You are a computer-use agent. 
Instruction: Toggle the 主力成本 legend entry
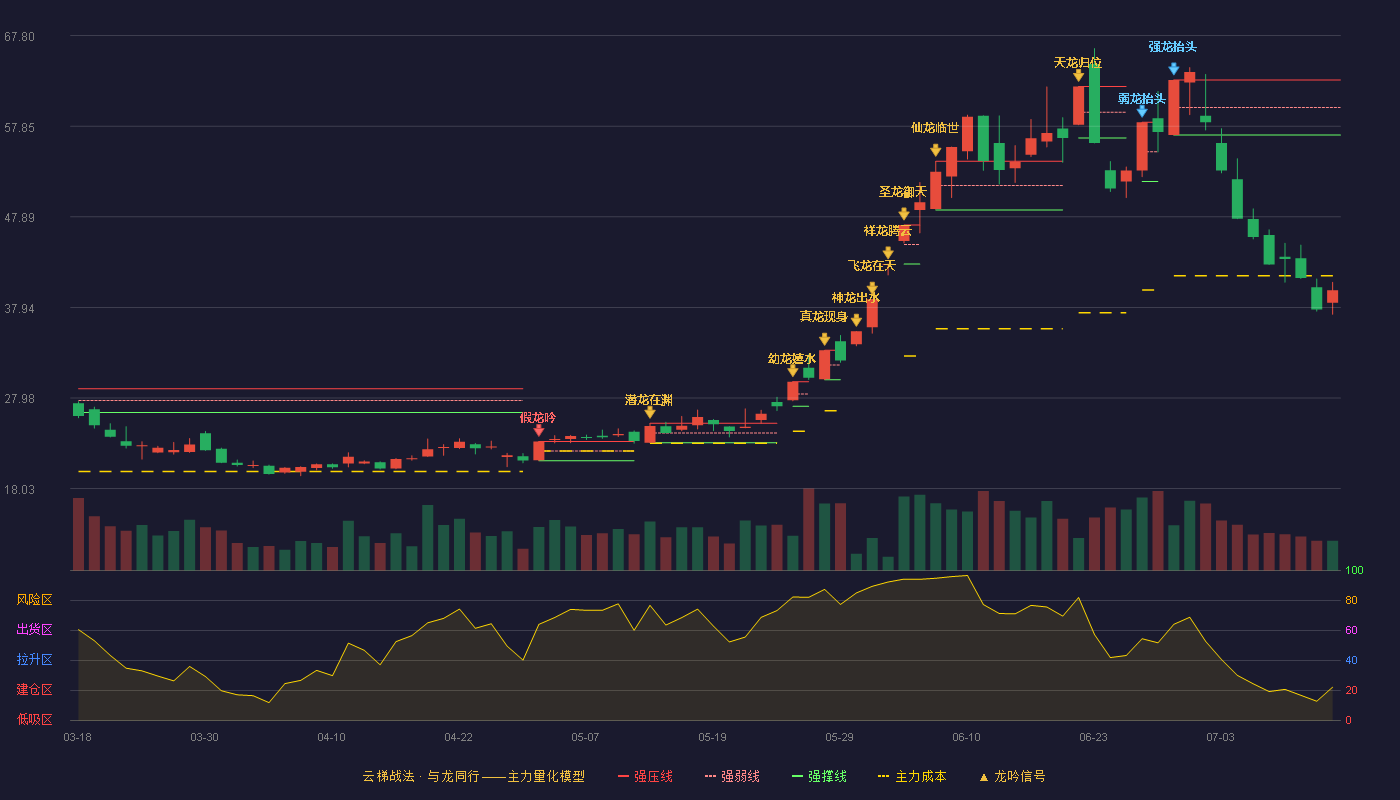coord(911,776)
